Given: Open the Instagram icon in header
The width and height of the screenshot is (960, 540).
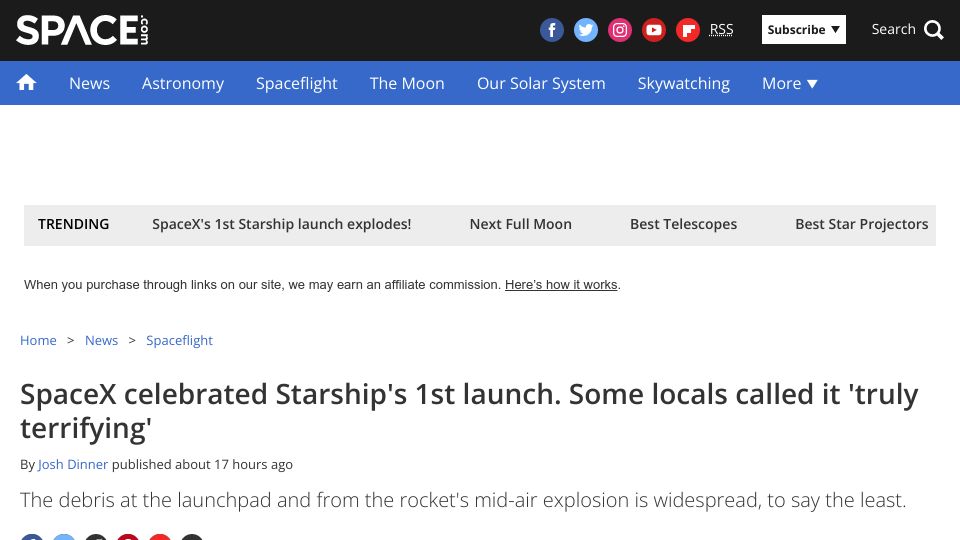Looking at the screenshot, I should [620, 30].
